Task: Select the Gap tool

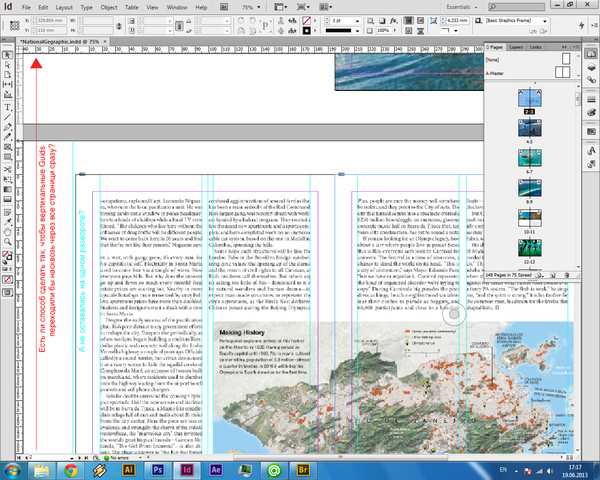Action: pos(7,84)
